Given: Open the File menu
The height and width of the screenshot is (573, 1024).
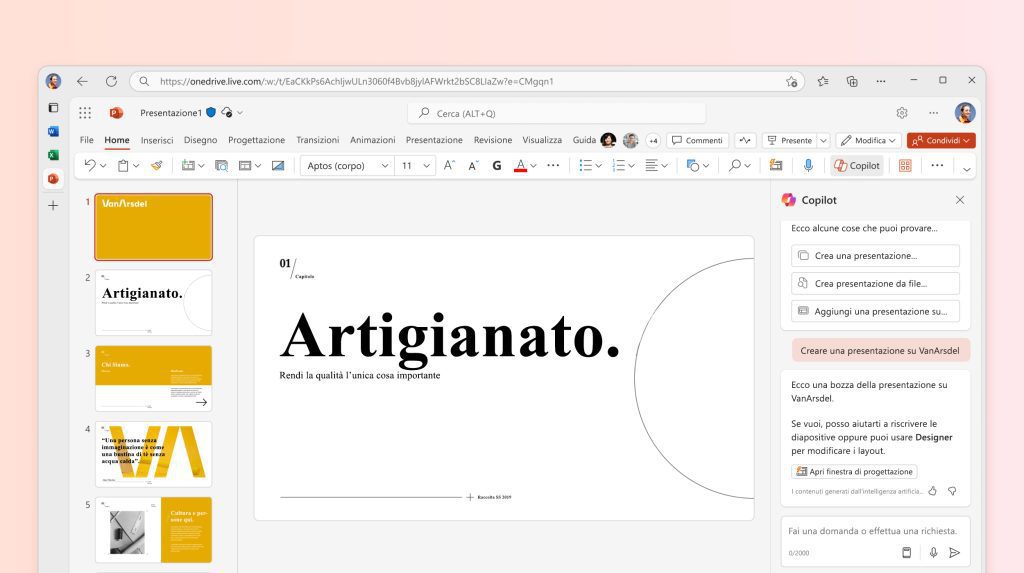Looking at the screenshot, I should [x=86, y=140].
